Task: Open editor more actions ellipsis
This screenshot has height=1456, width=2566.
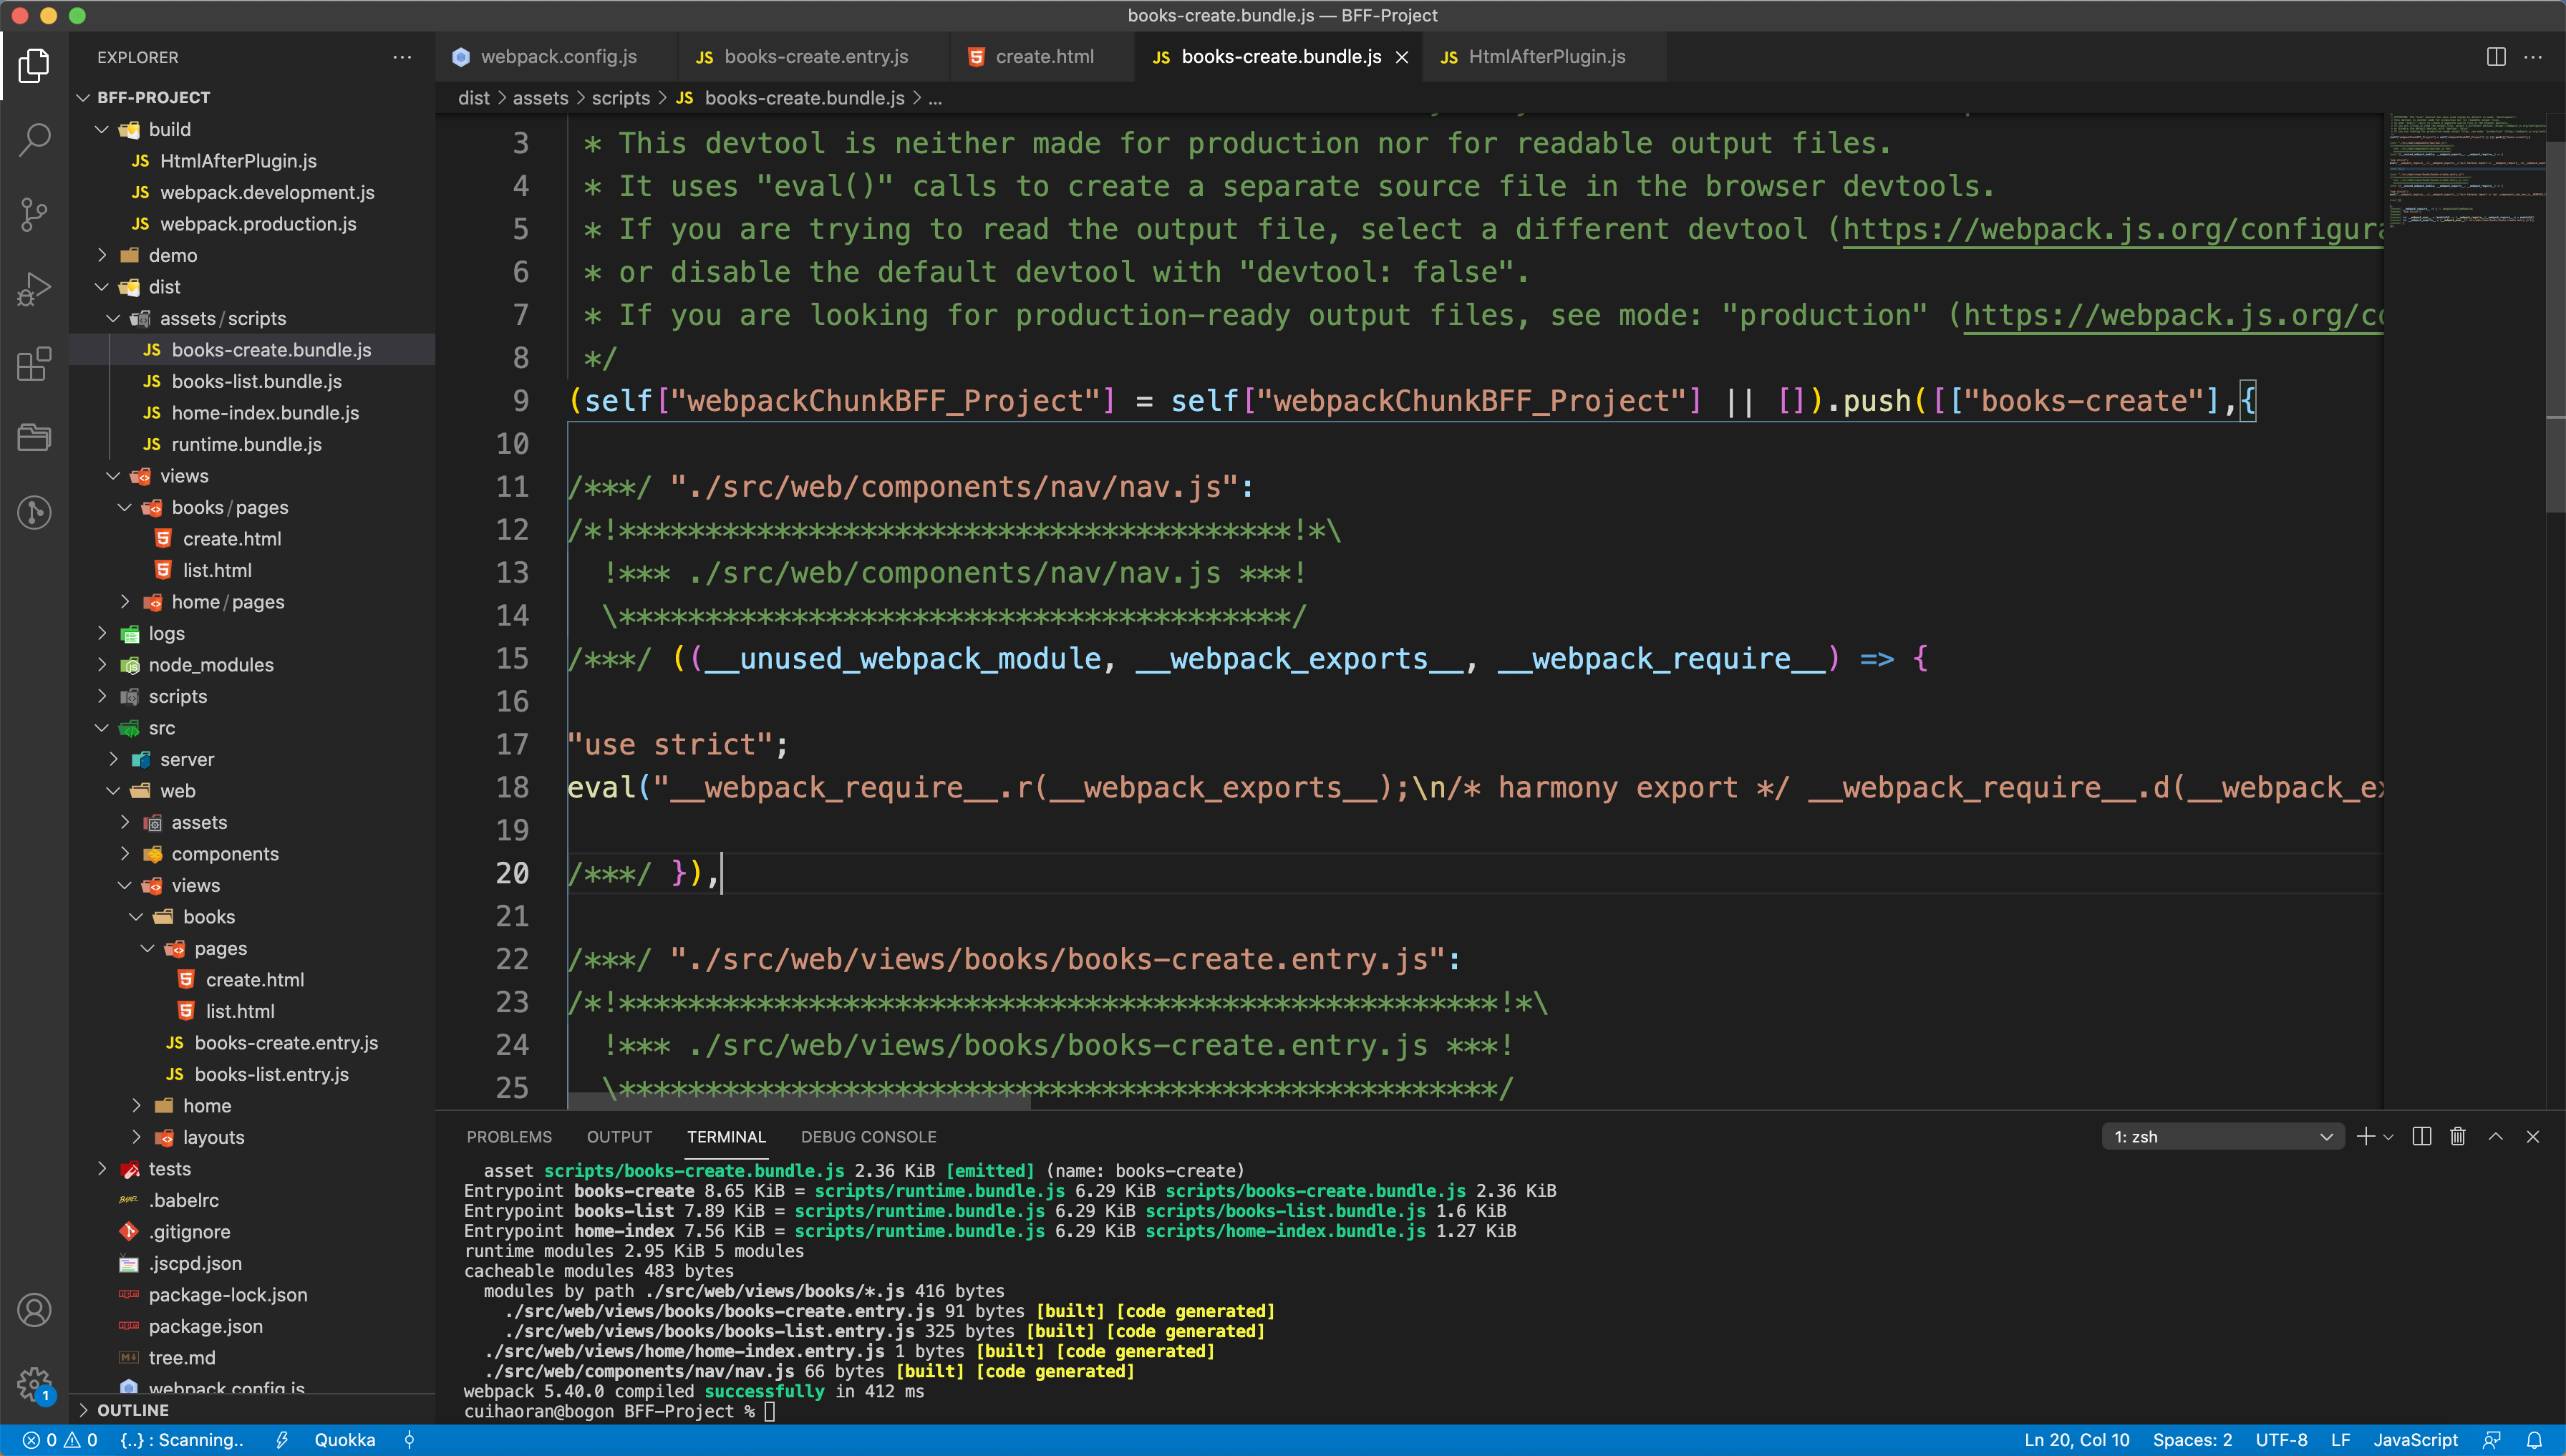Action: 2533,57
